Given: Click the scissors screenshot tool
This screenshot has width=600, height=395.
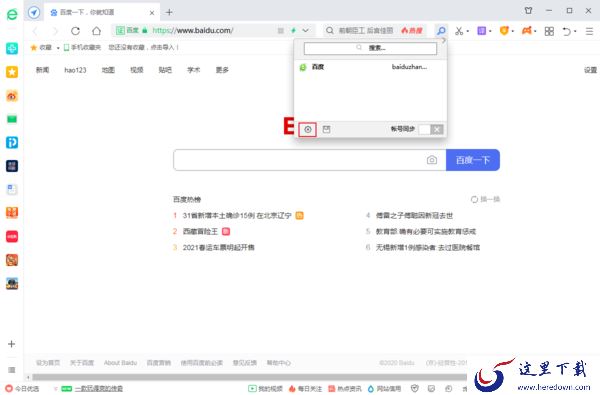Looking at the screenshot, I should (459, 31).
